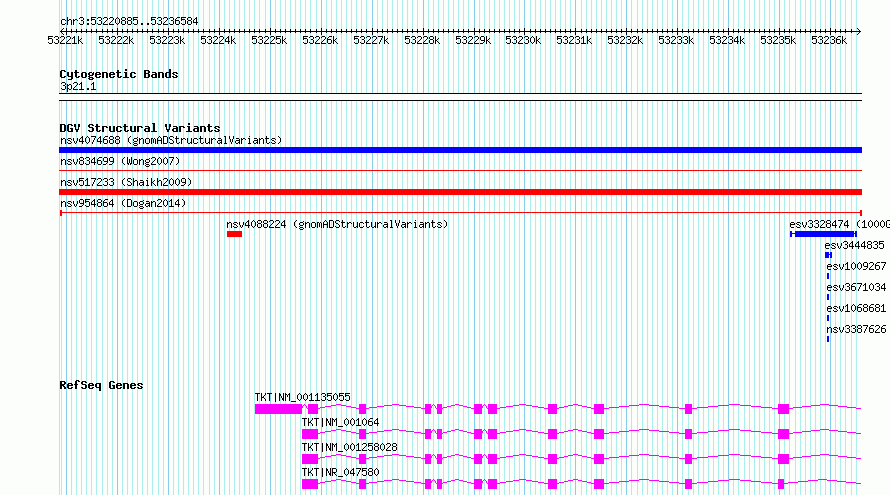
Task: Click the thick blue nsv4074688 variant bar
Action: pyautogui.click(x=460, y=150)
